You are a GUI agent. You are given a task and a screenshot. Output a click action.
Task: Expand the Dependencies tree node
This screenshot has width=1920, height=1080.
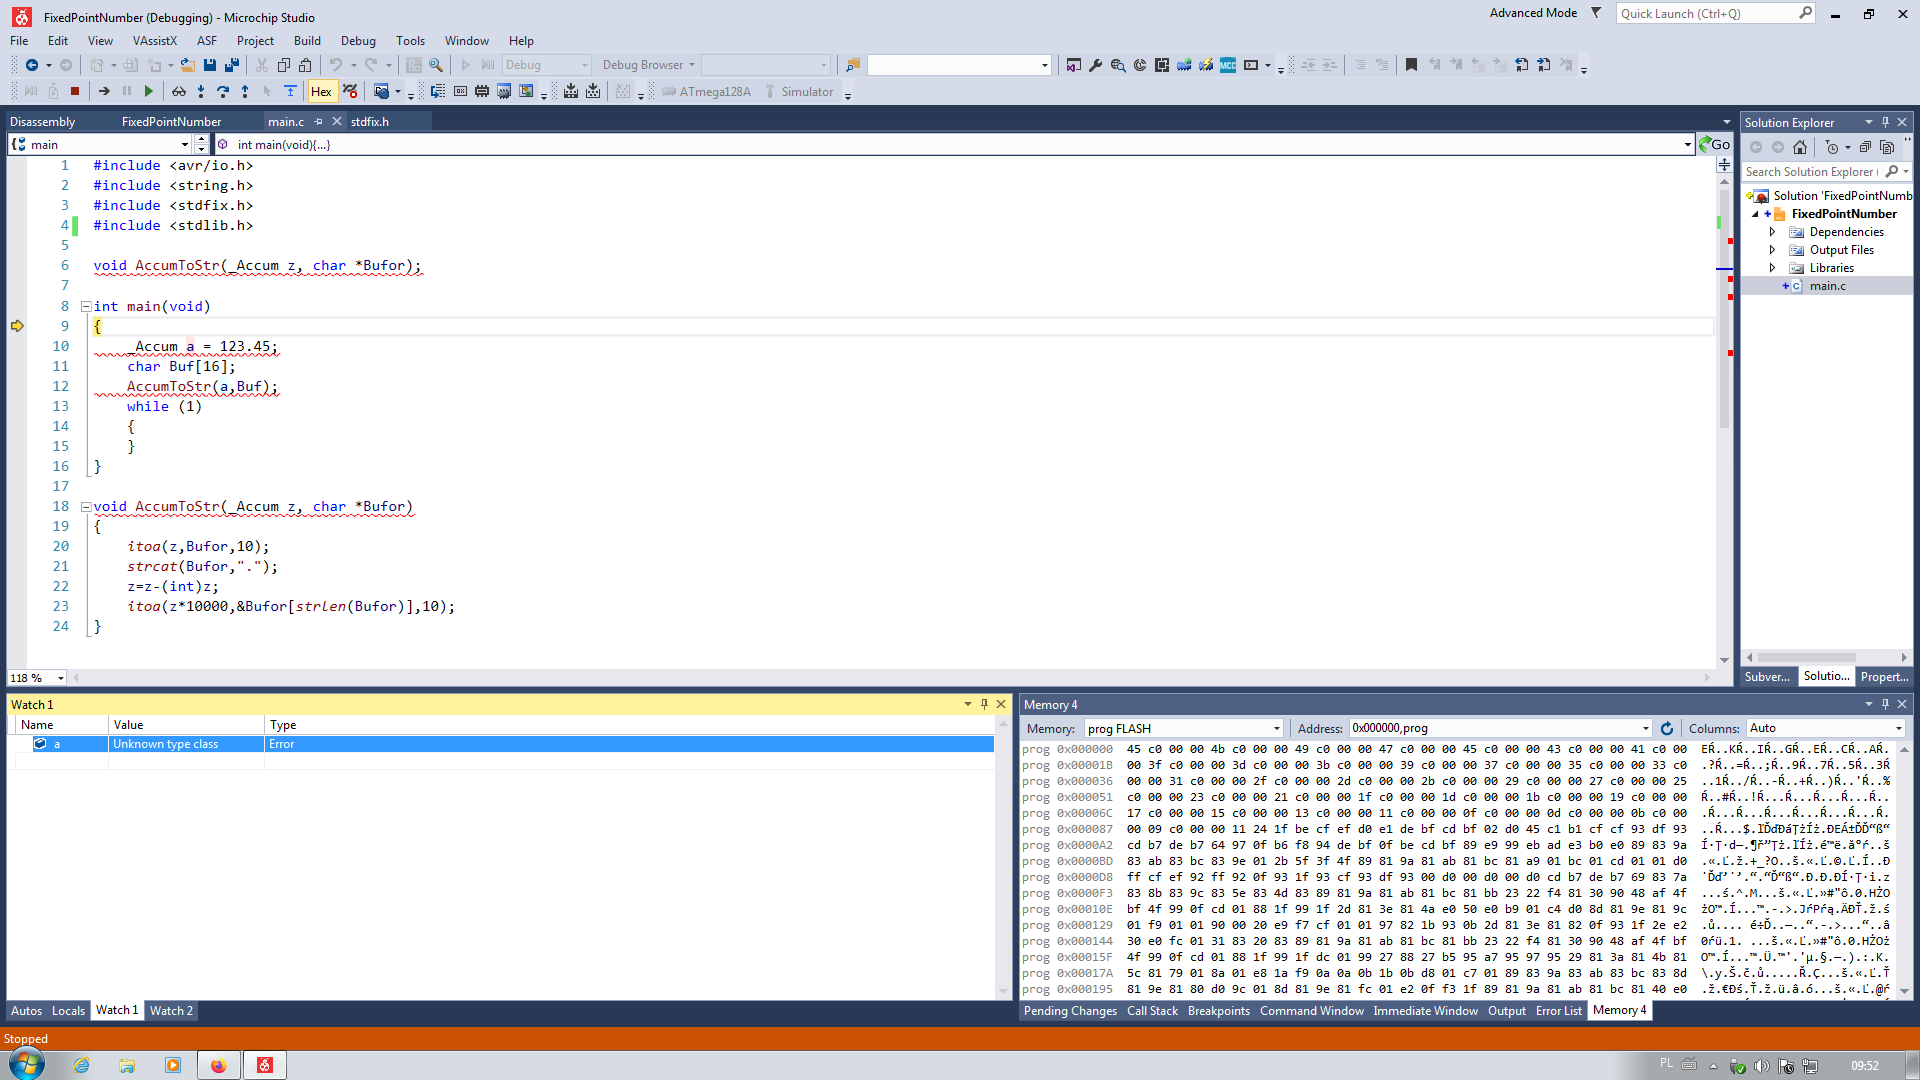point(1772,232)
